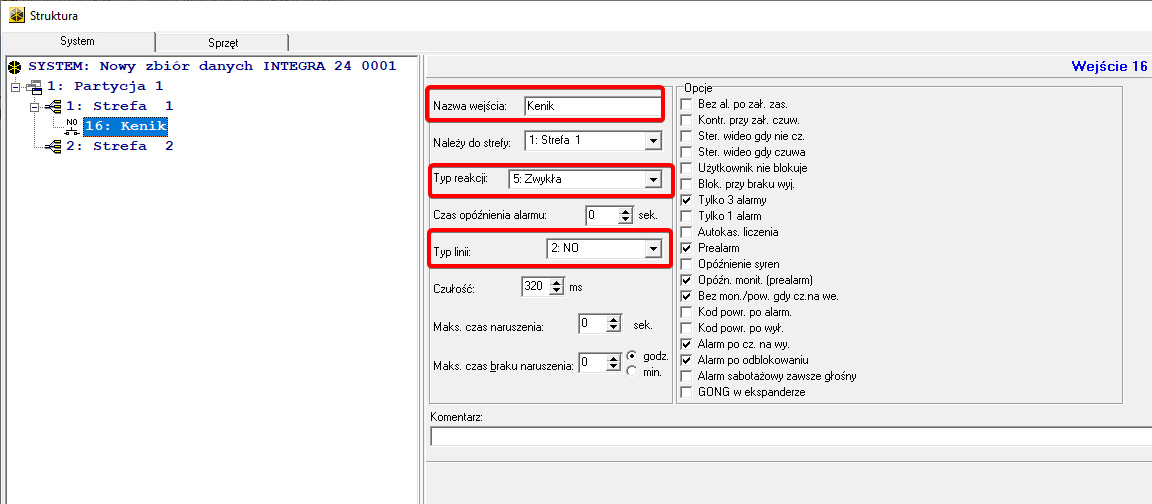Switch to the System tab
The width and height of the screenshot is (1152, 504).
coord(77,42)
